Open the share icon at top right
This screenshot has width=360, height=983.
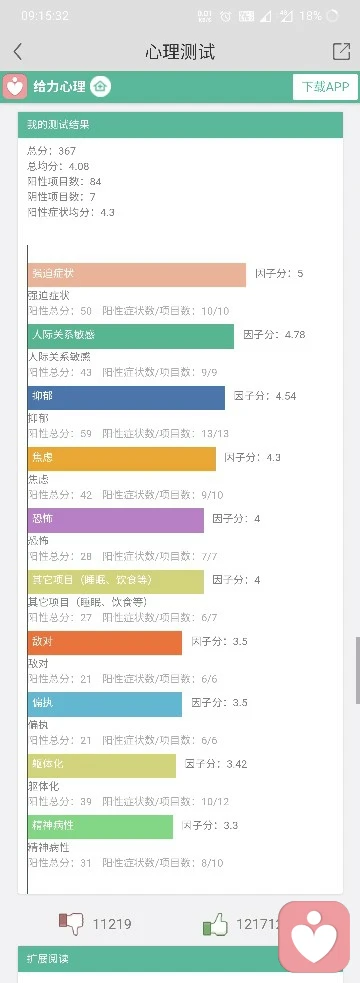click(341, 51)
